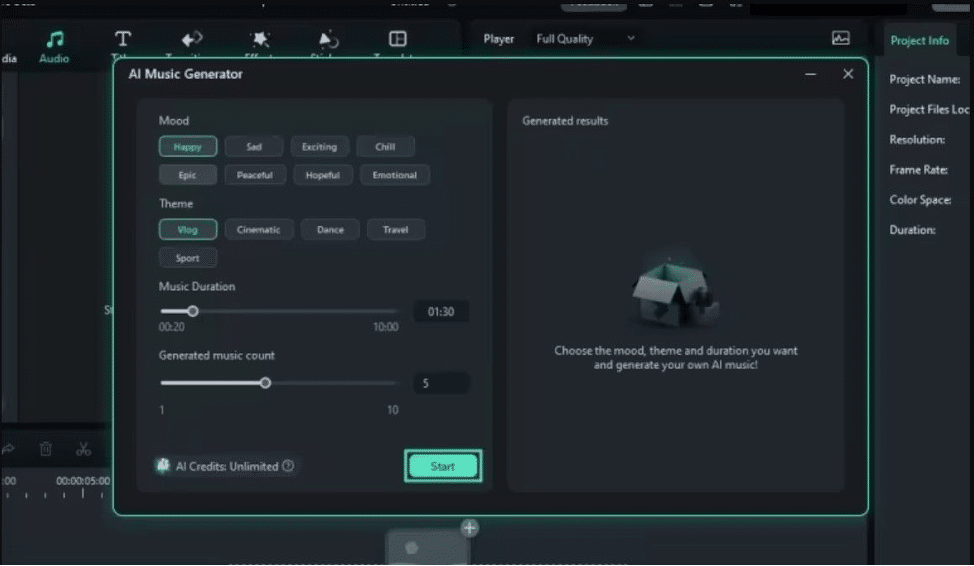
Task: Select the Epic mood
Action: coord(188,175)
